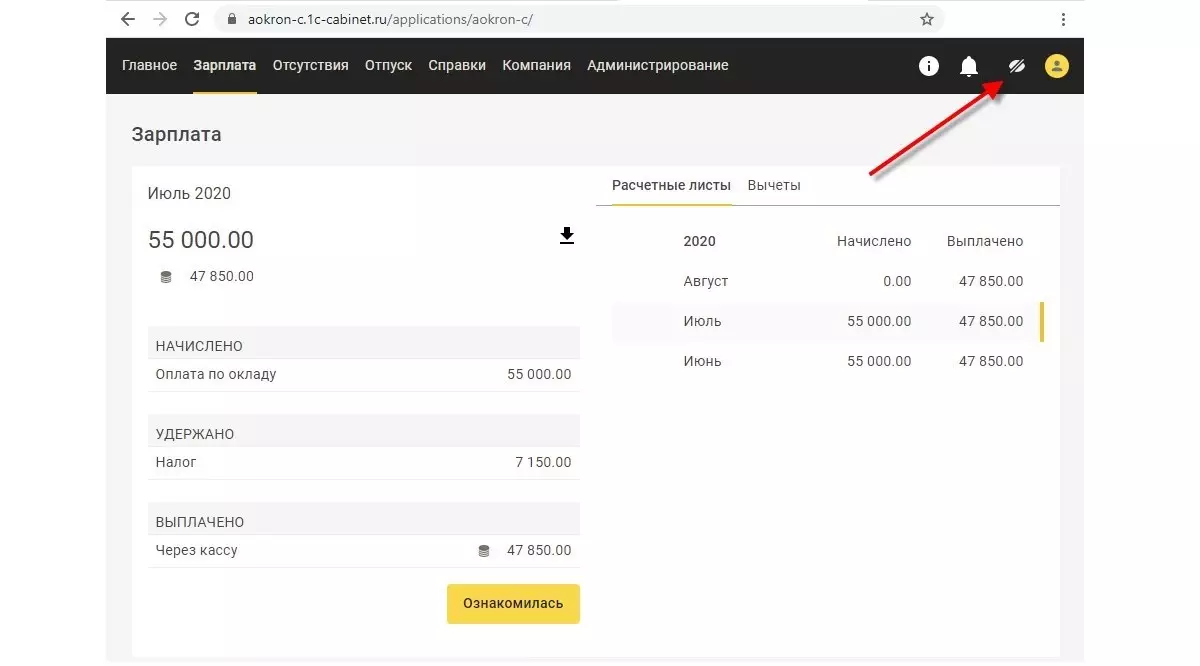Open the Компания section
The image size is (1200, 666).
(x=536, y=66)
